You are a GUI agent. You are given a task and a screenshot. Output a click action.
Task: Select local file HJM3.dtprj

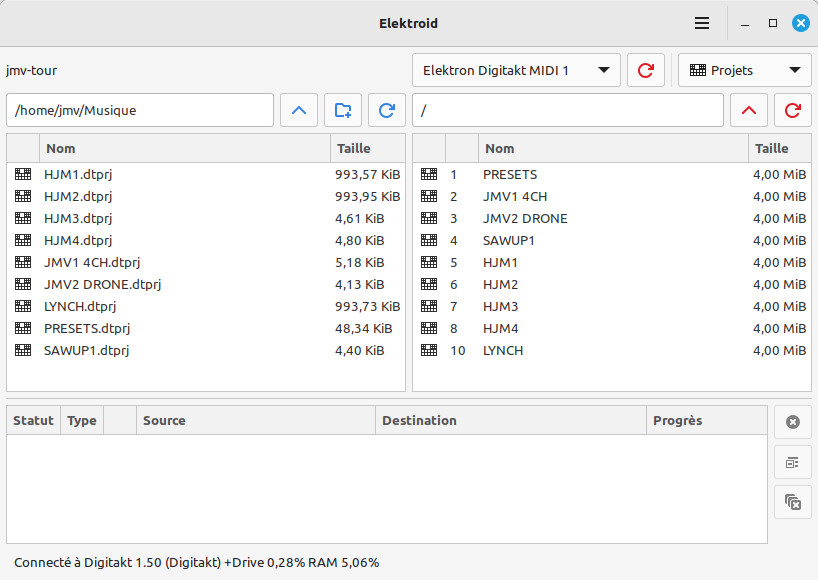pos(206,218)
